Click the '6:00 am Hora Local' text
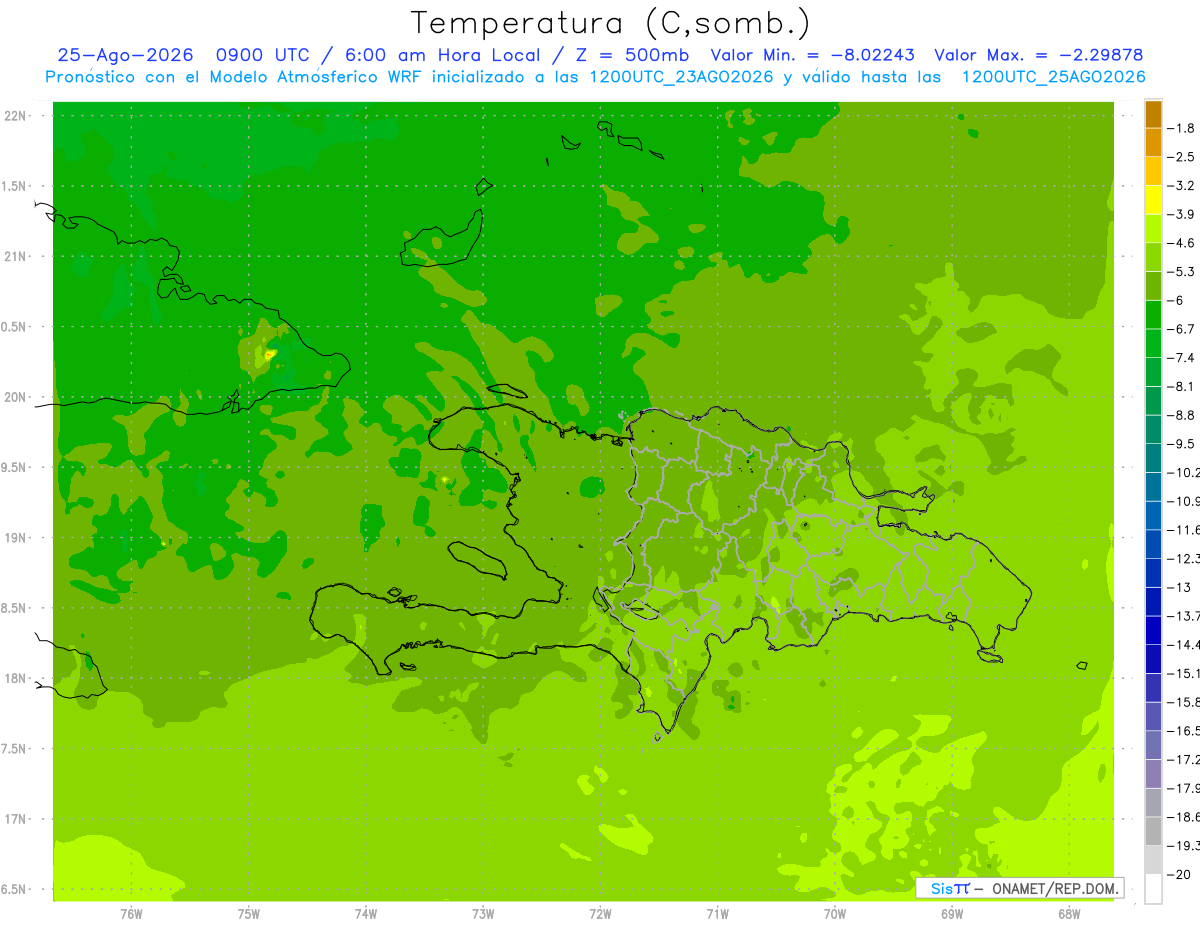The height and width of the screenshot is (927, 1200). tap(442, 55)
